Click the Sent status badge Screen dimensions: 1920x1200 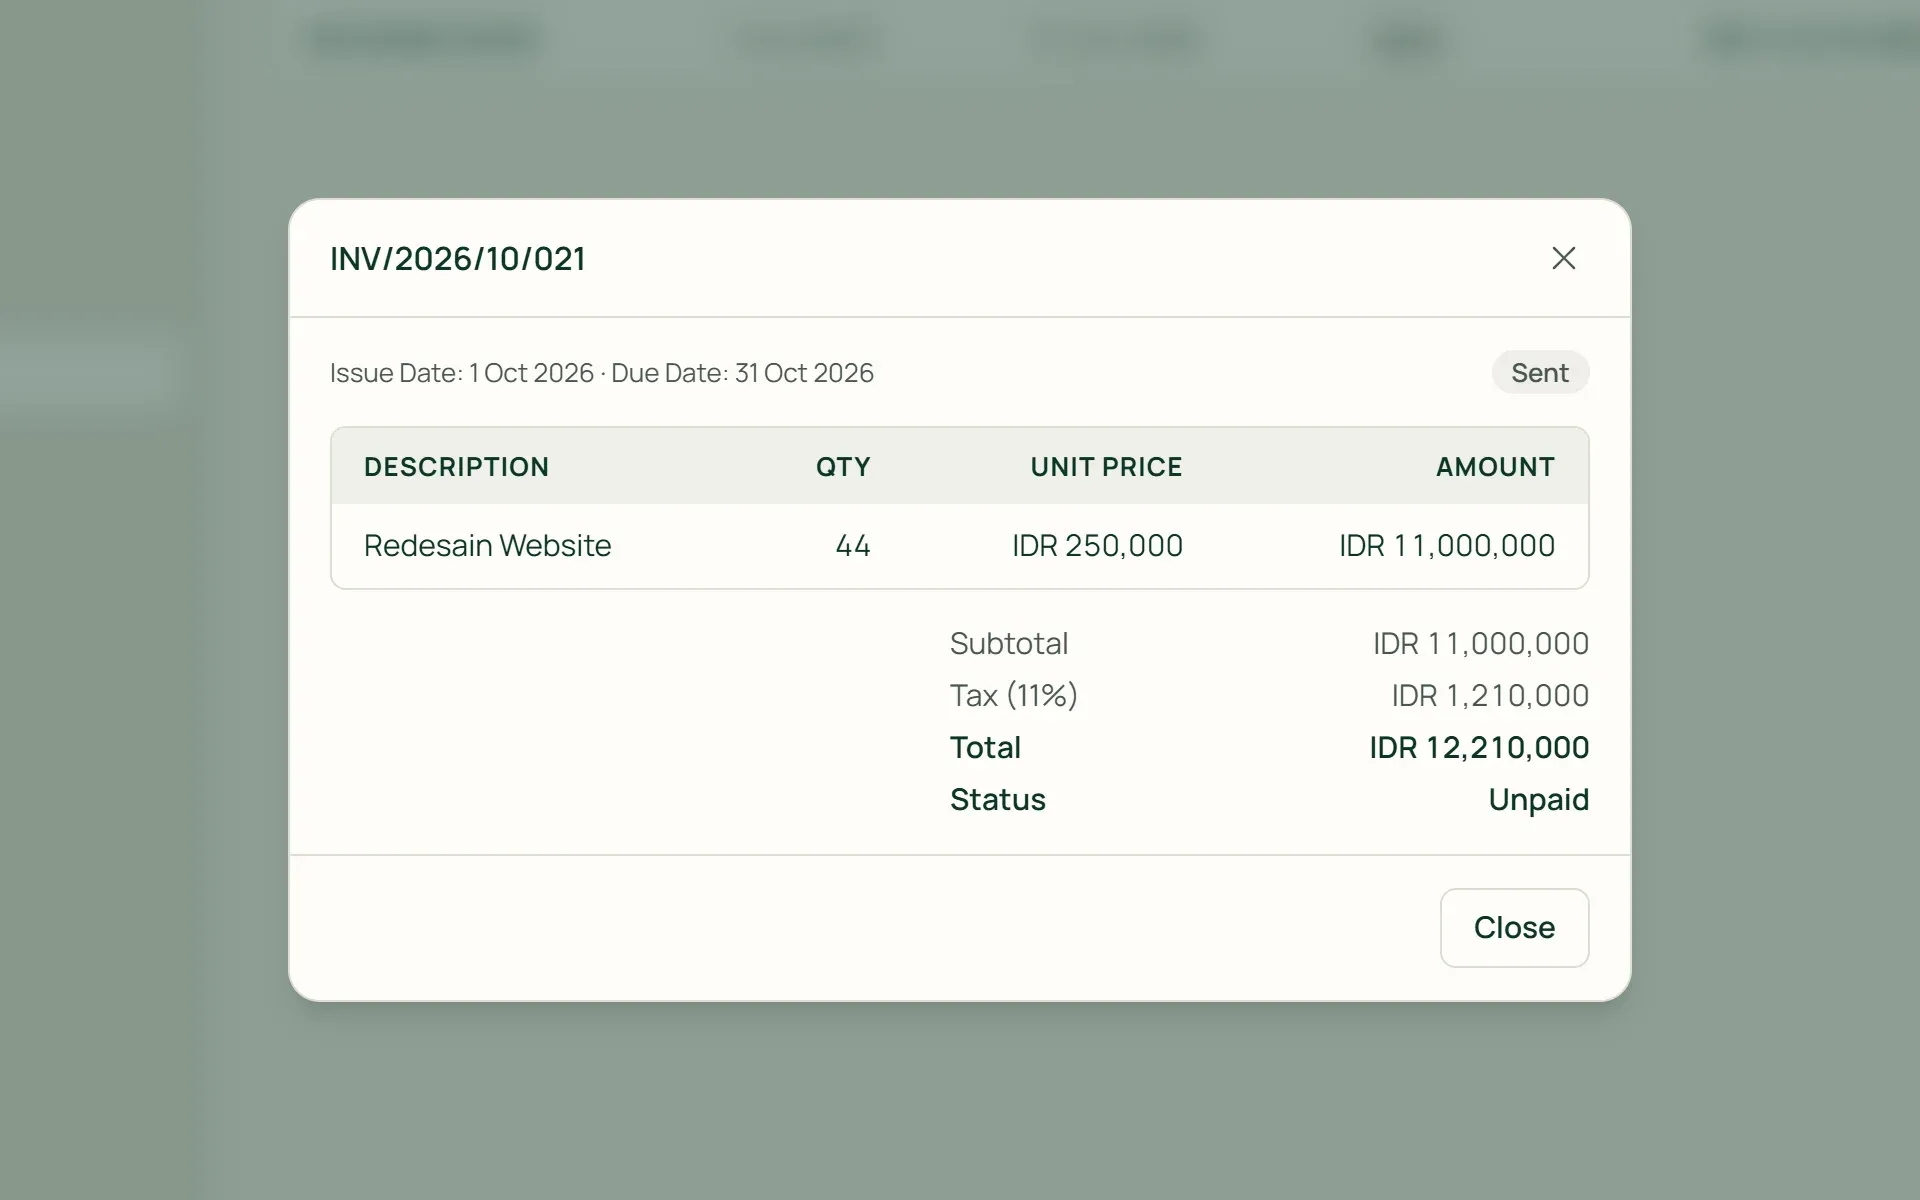tap(1540, 372)
